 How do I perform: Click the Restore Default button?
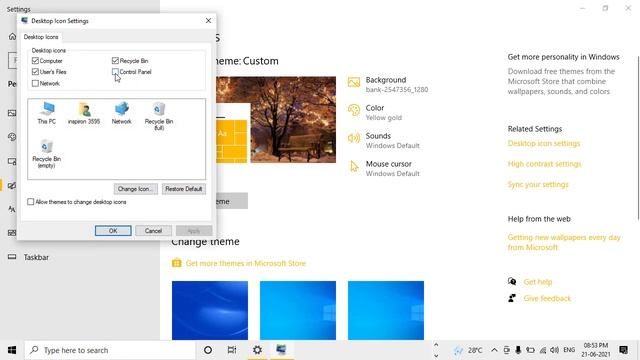pyautogui.click(x=184, y=189)
